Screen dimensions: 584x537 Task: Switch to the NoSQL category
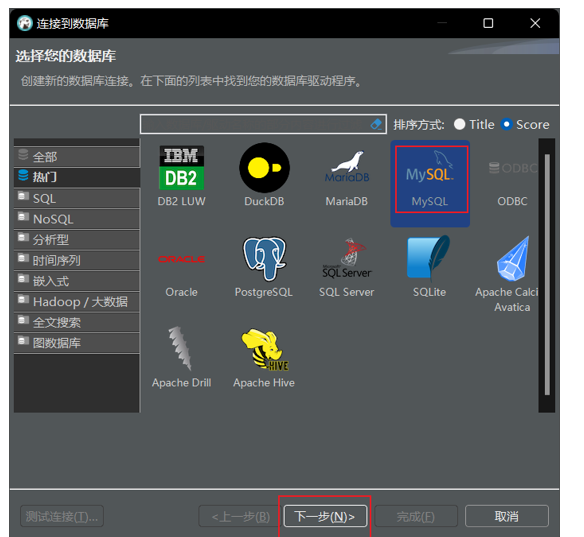click(77, 219)
